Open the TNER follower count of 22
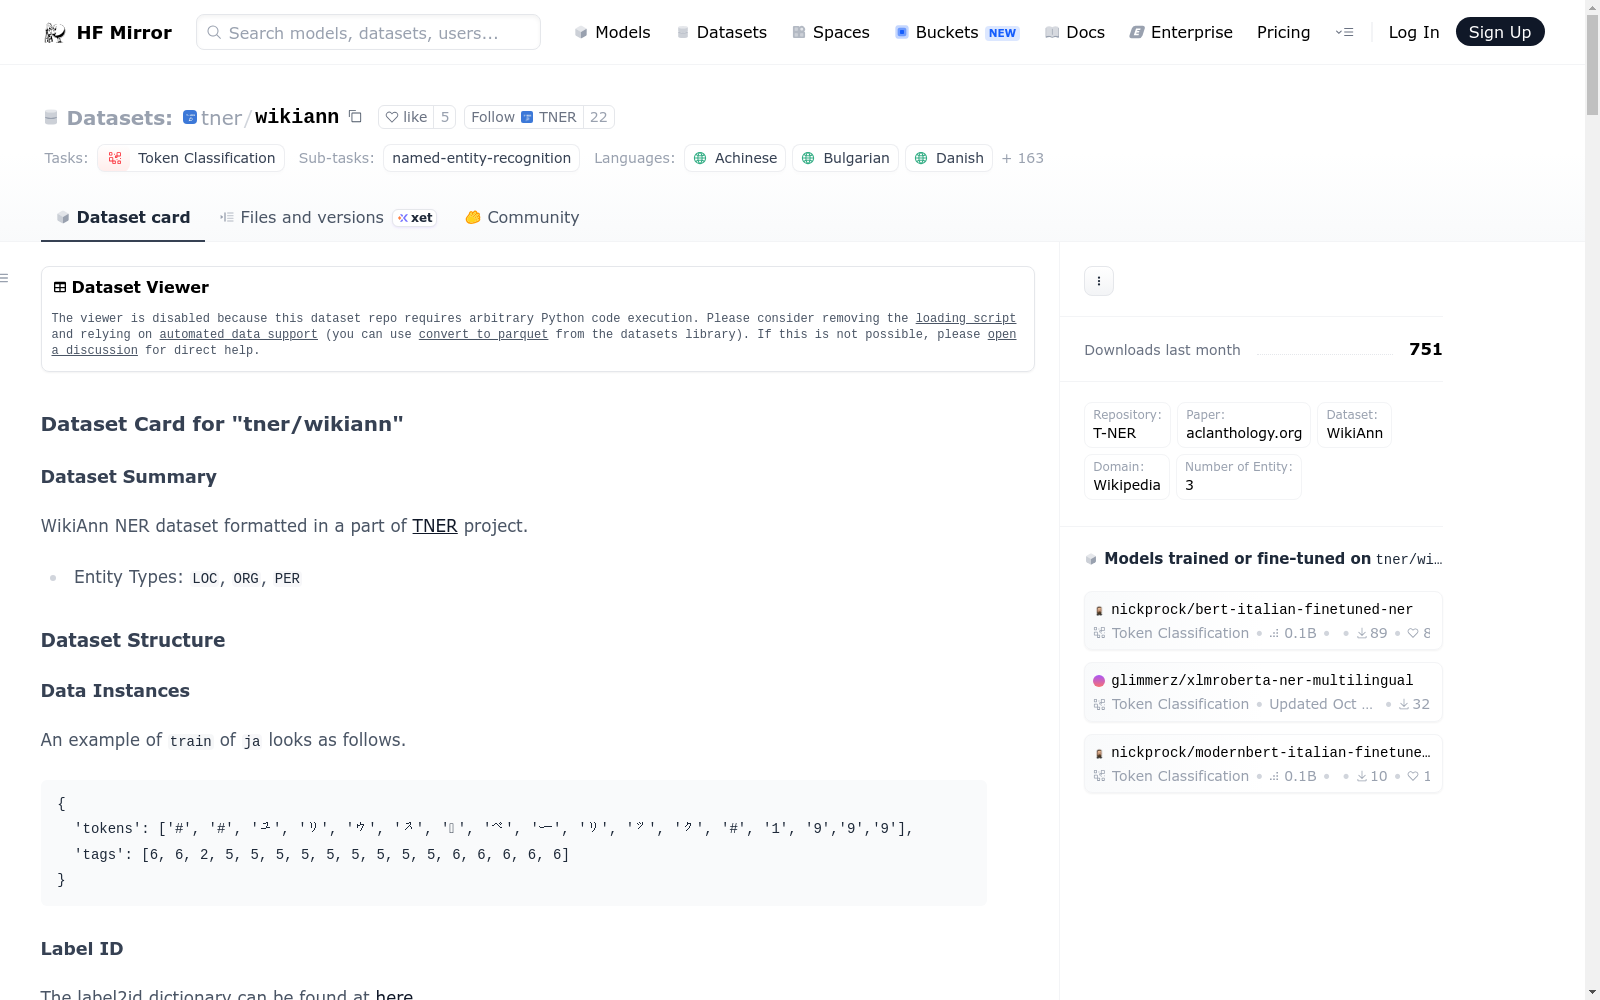 click(x=599, y=117)
